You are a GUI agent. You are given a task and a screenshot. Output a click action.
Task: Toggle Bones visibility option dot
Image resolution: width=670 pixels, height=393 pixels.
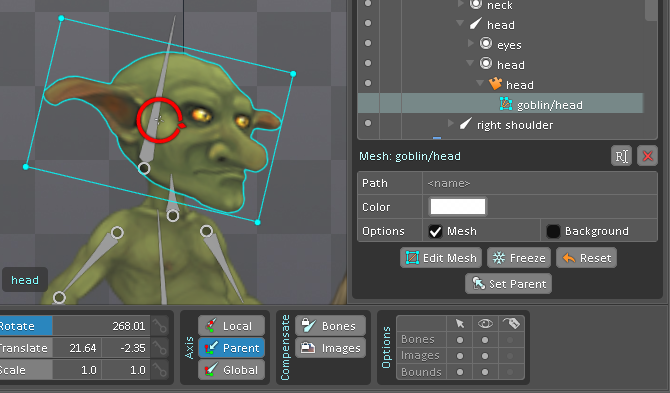485,340
